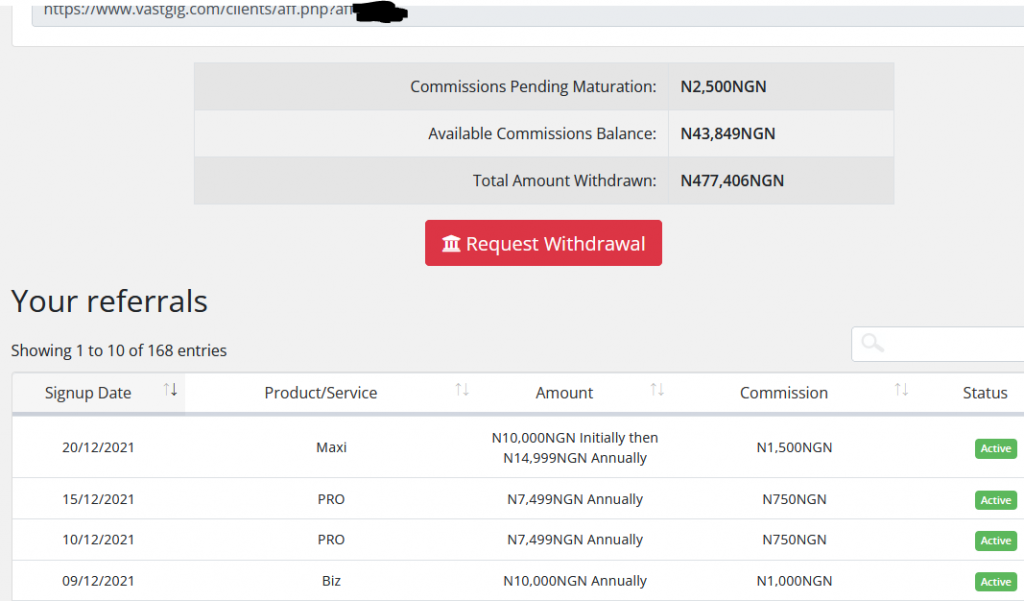The width and height of the screenshot is (1024, 601).
Task: Click the magnifier icon in search box
Action: click(872, 343)
